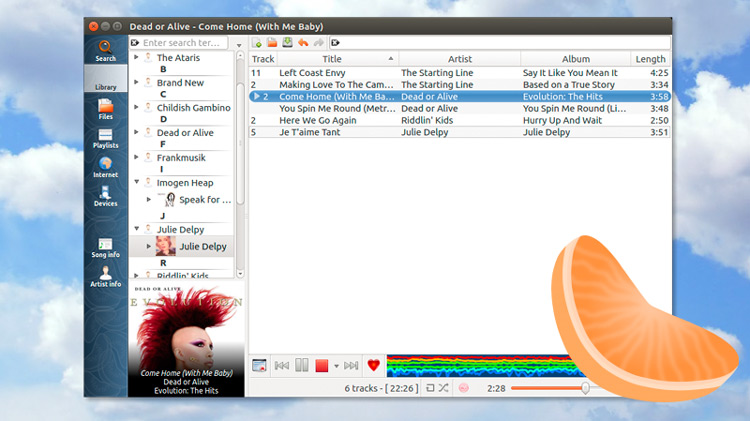
Task: Open the Files browser icon
Action: (x=105, y=109)
